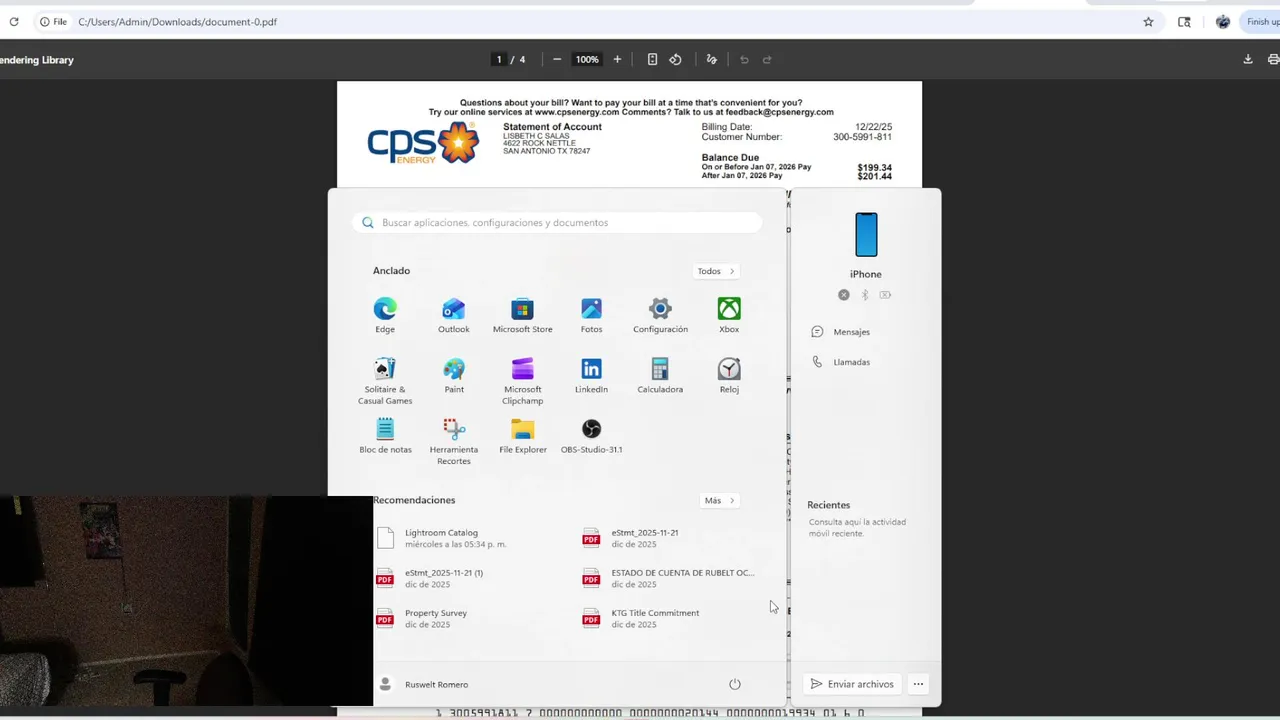Open Llamadas in the phone panel
1280x720 pixels.
[x=841, y=362]
